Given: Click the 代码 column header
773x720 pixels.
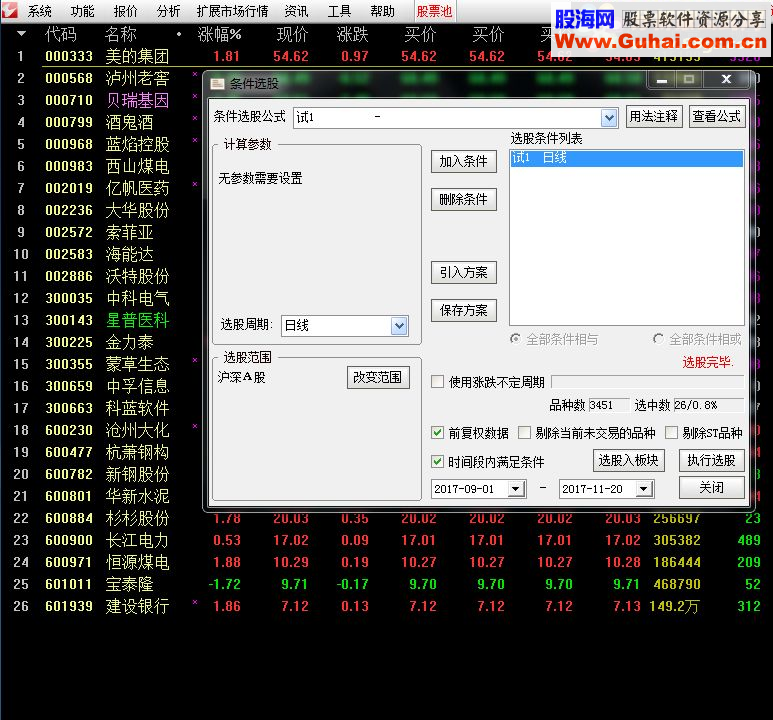Looking at the screenshot, I should [61, 35].
